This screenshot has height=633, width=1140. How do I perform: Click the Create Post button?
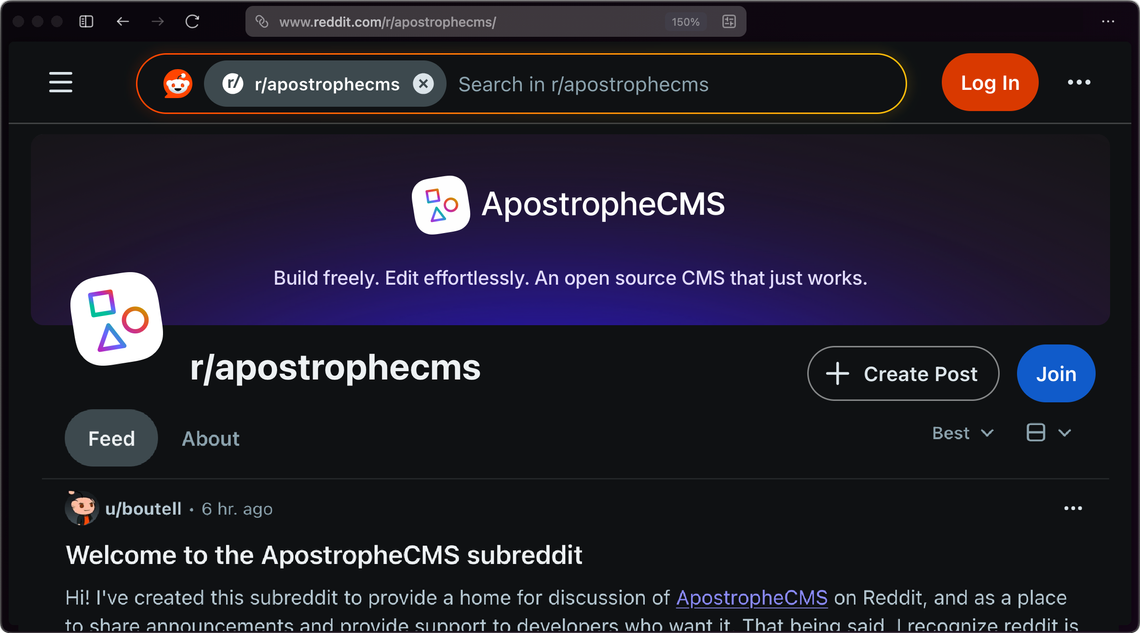click(x=902, y=374)
